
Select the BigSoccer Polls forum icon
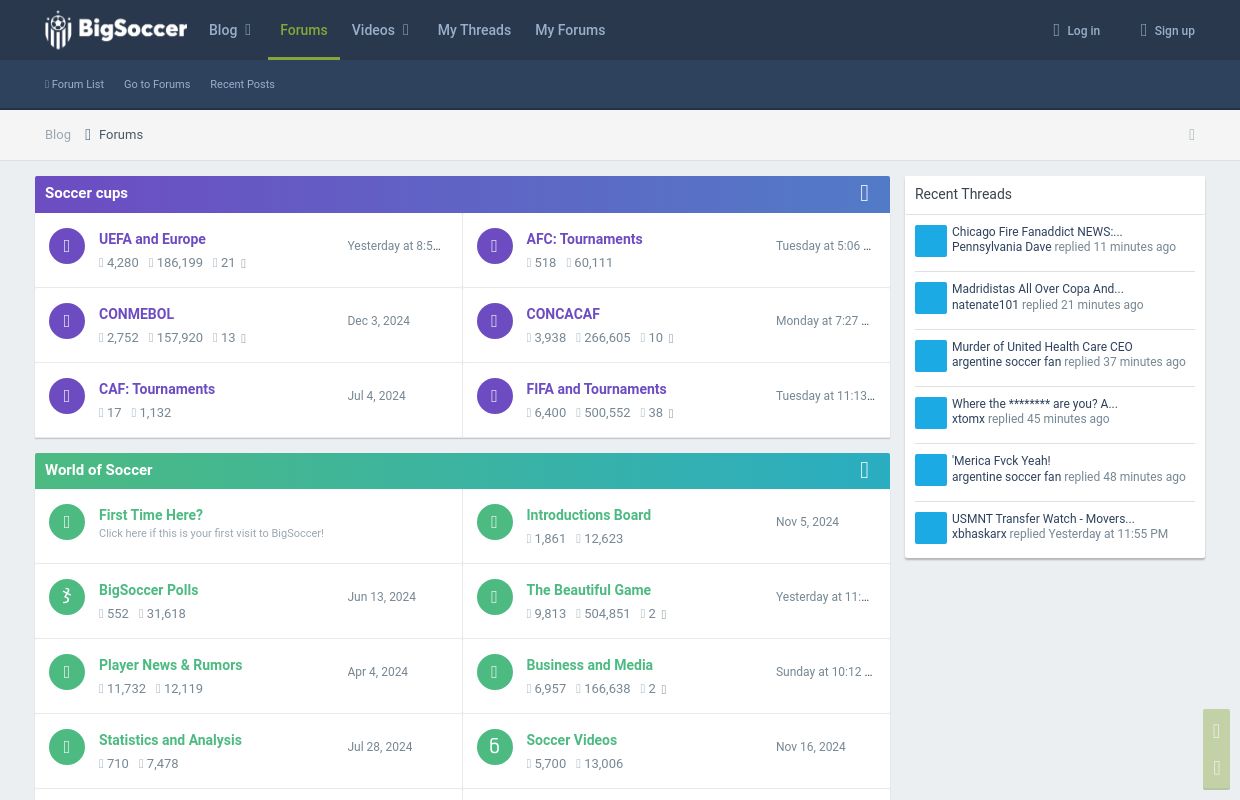coord(67,597)
